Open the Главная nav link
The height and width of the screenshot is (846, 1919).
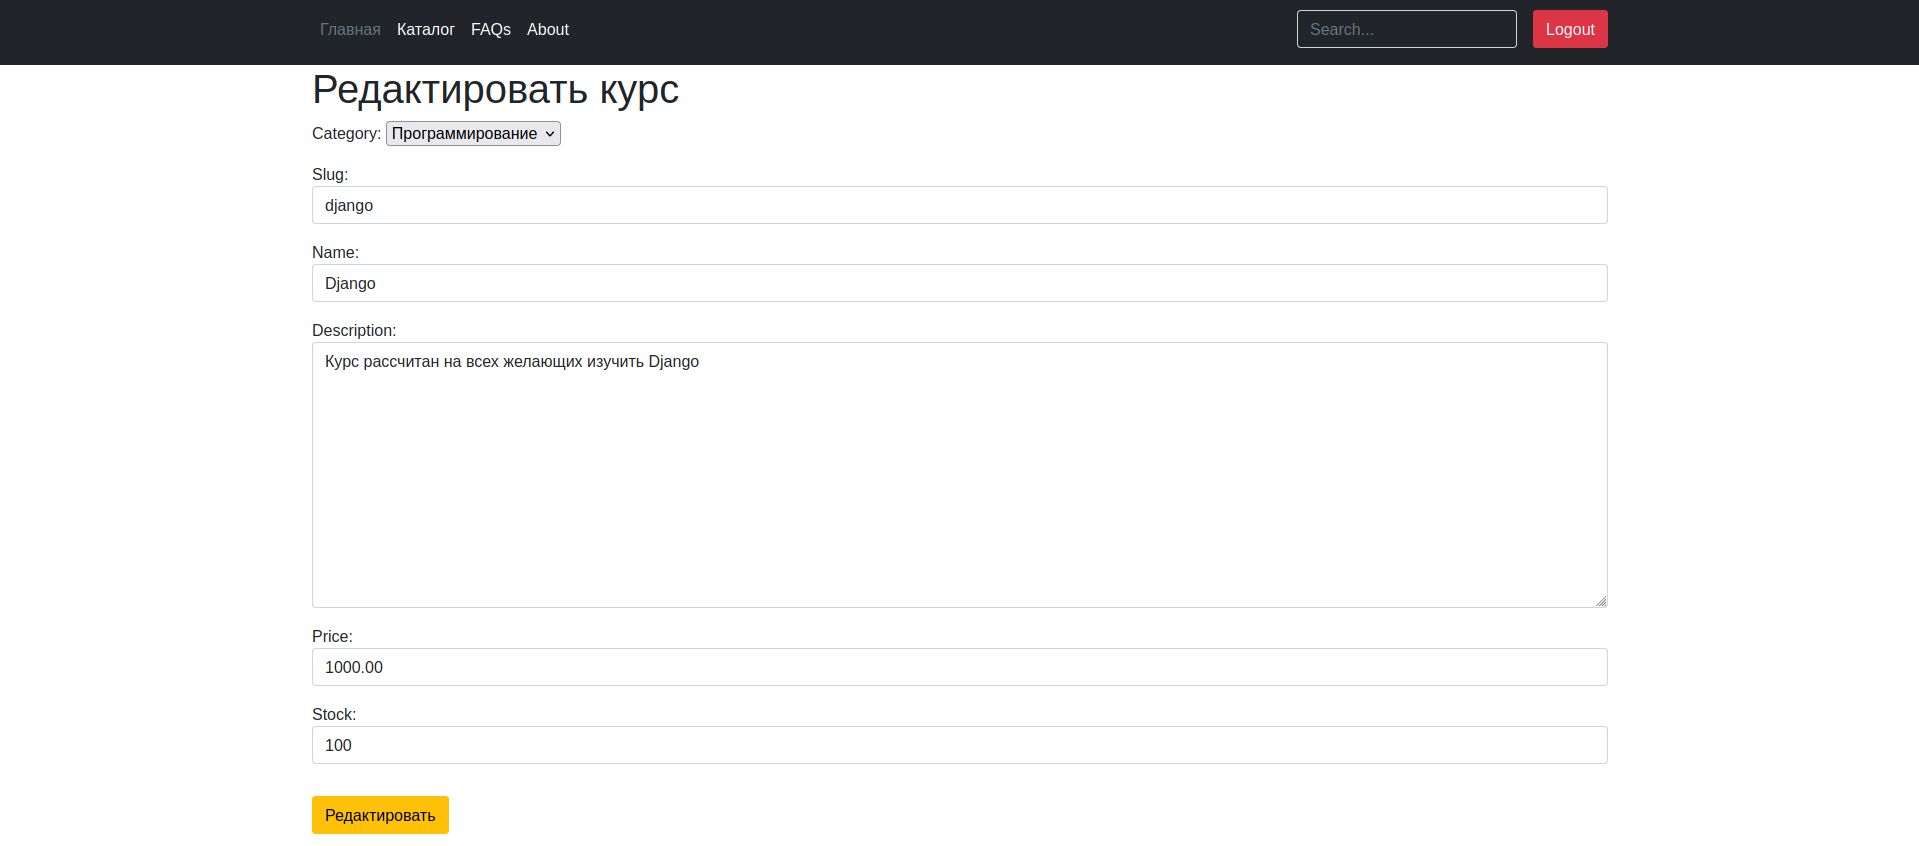click(x=350, y=30)
